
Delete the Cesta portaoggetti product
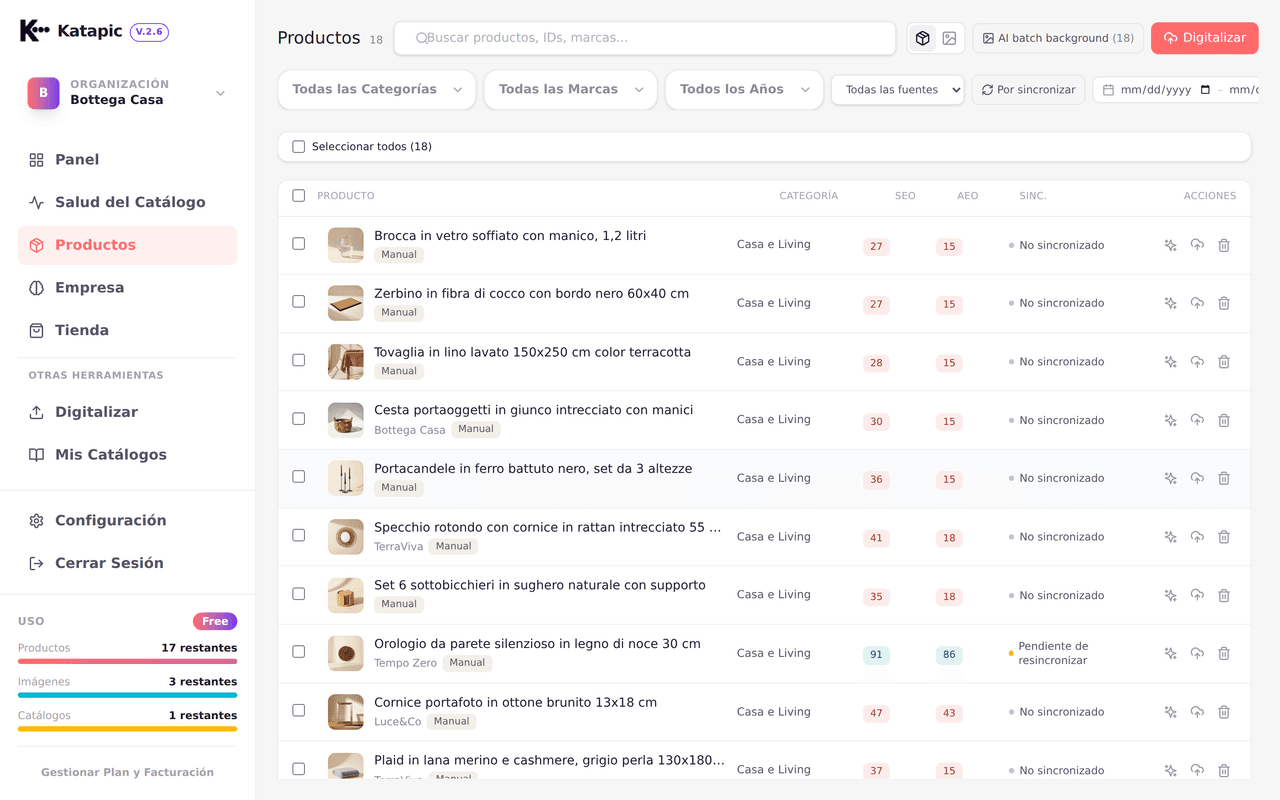1224,420
